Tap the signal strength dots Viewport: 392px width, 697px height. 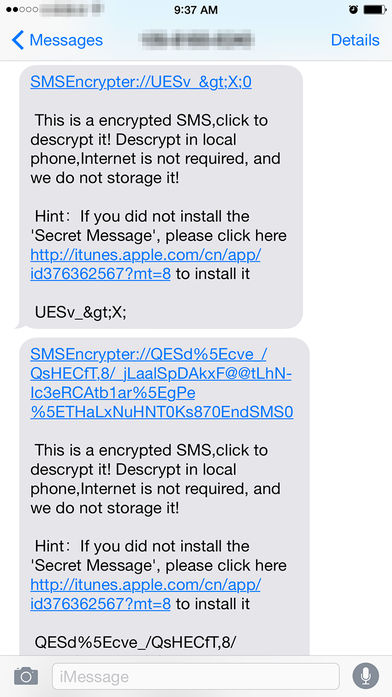click(22, 9)
